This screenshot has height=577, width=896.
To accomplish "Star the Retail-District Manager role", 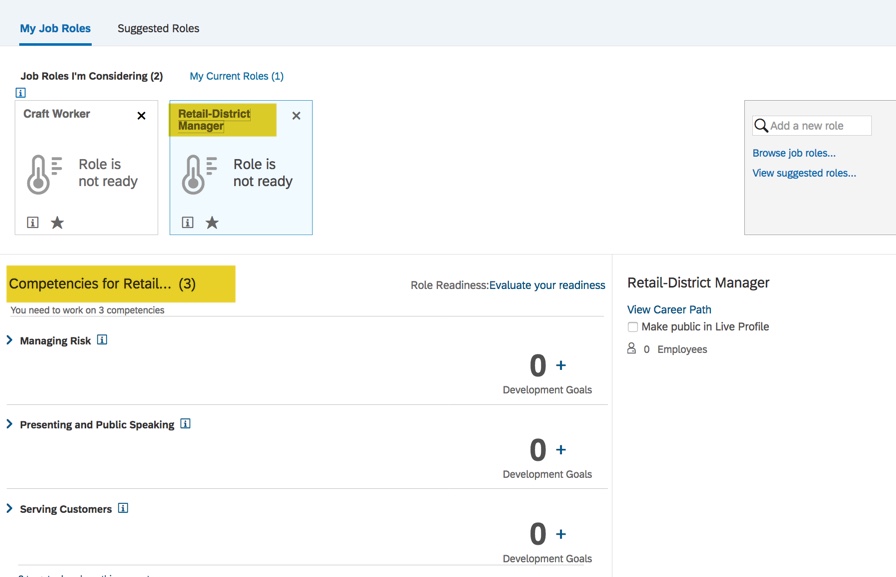I will click(x=212, y=223).
